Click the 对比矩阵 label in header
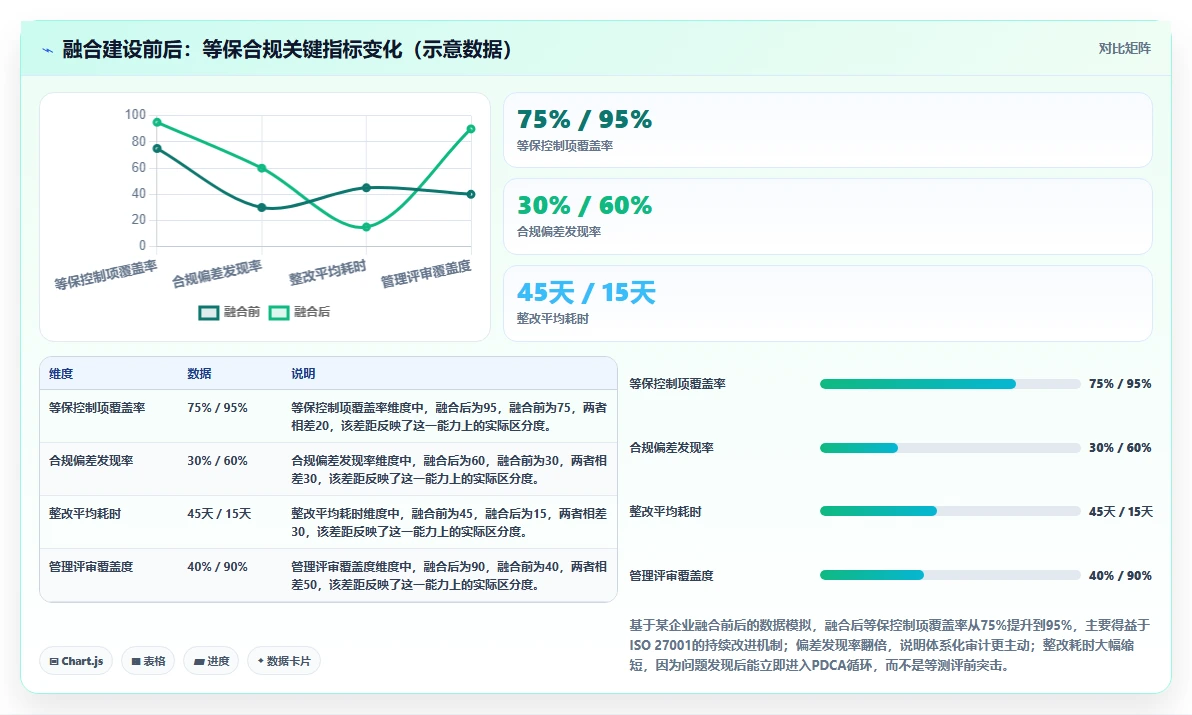The height and width of the screenshot is (715, 1192). [x=1124, y=49]
